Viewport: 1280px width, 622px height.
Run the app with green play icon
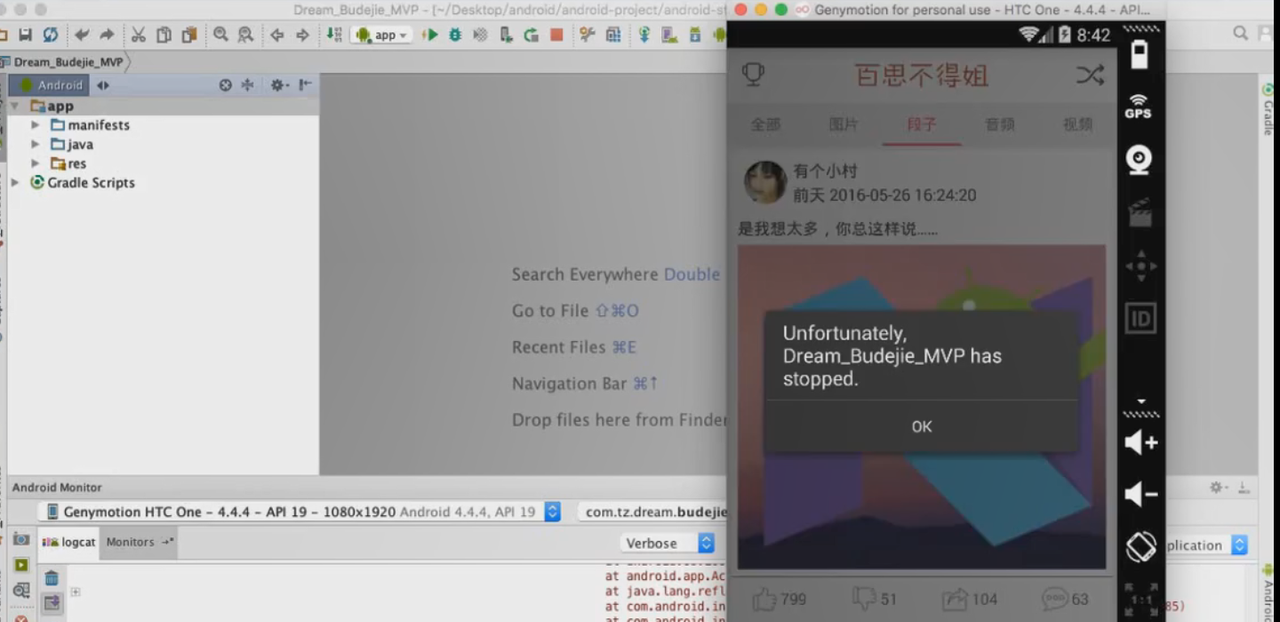click(x=430, y=35)
